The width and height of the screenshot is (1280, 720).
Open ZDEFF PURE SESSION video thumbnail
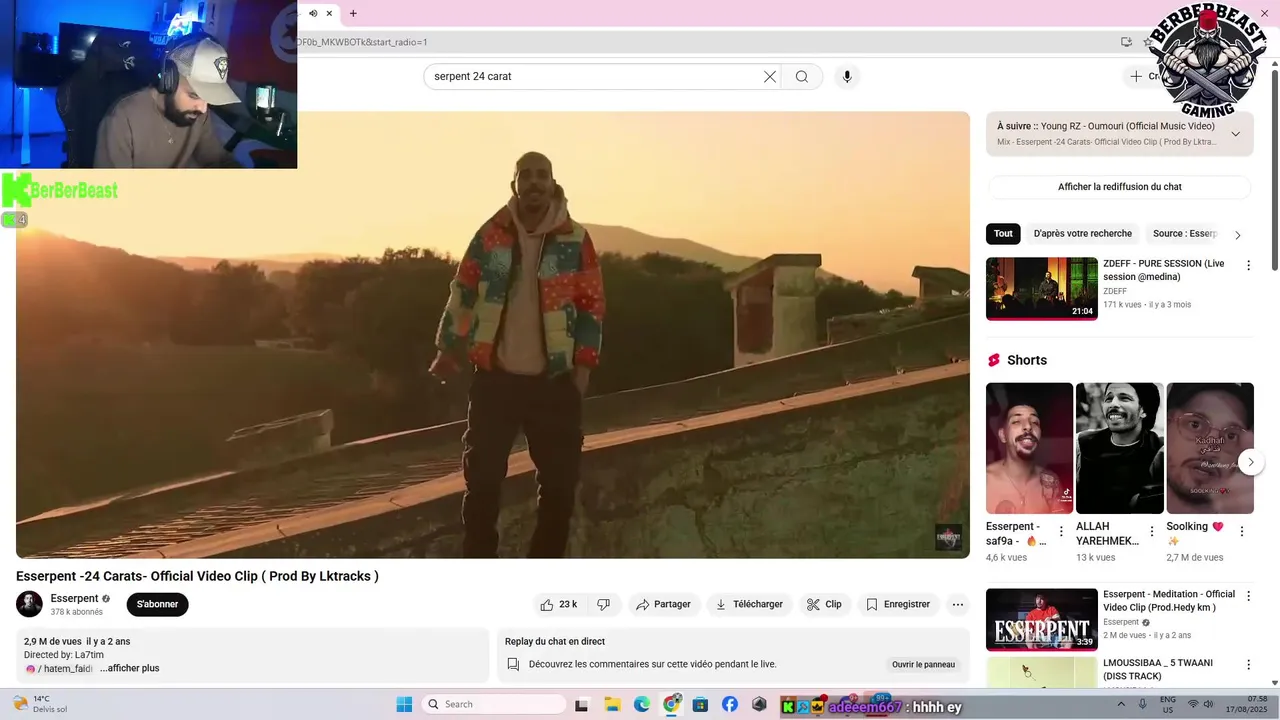point(1042,289)
